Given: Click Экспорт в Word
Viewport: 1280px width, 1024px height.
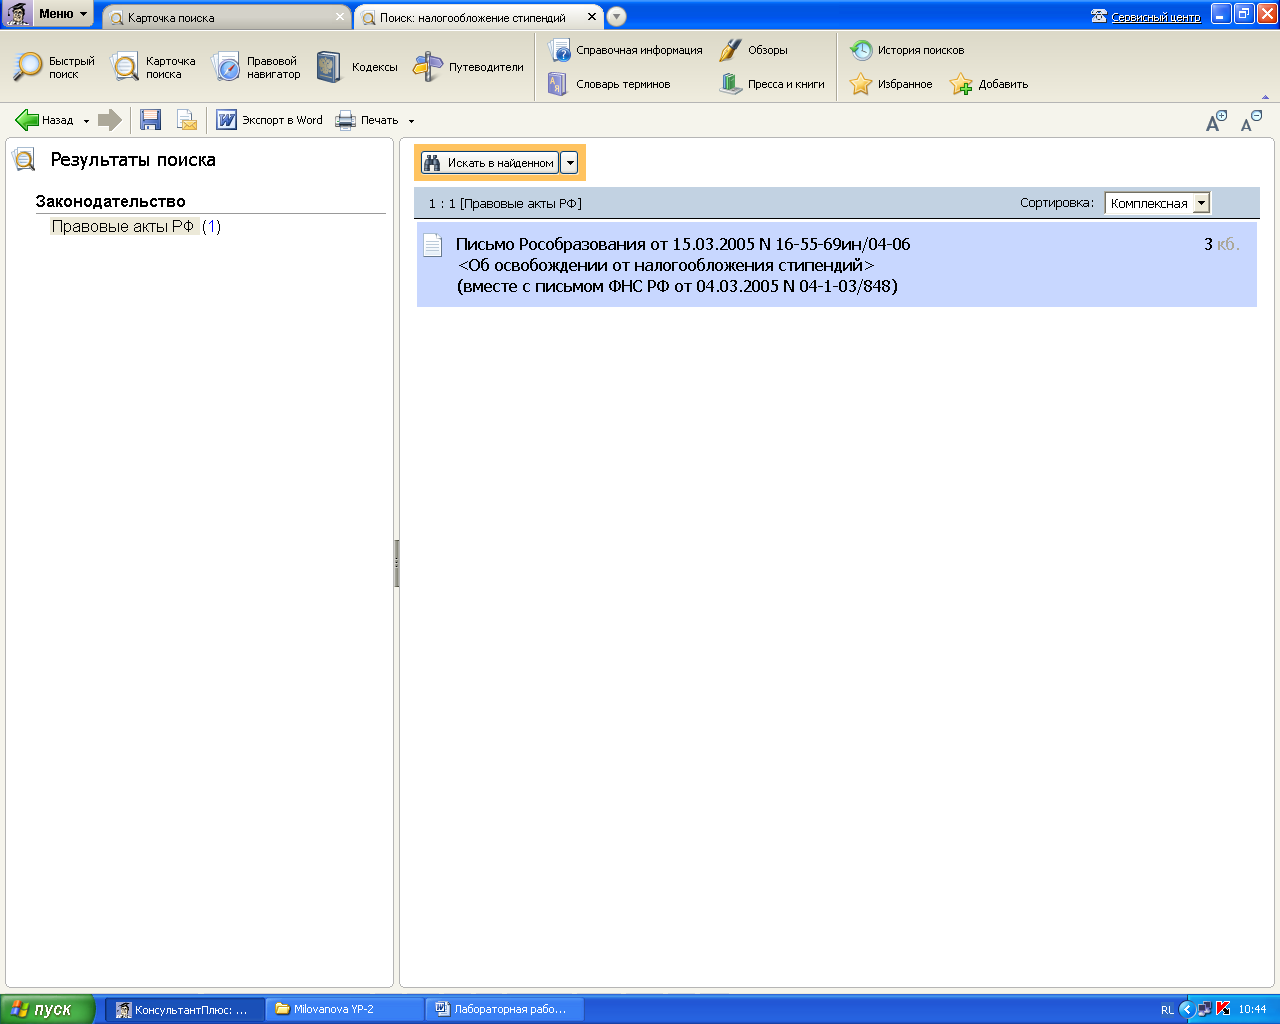Looking at the screenshot, I should click(269, 120).
